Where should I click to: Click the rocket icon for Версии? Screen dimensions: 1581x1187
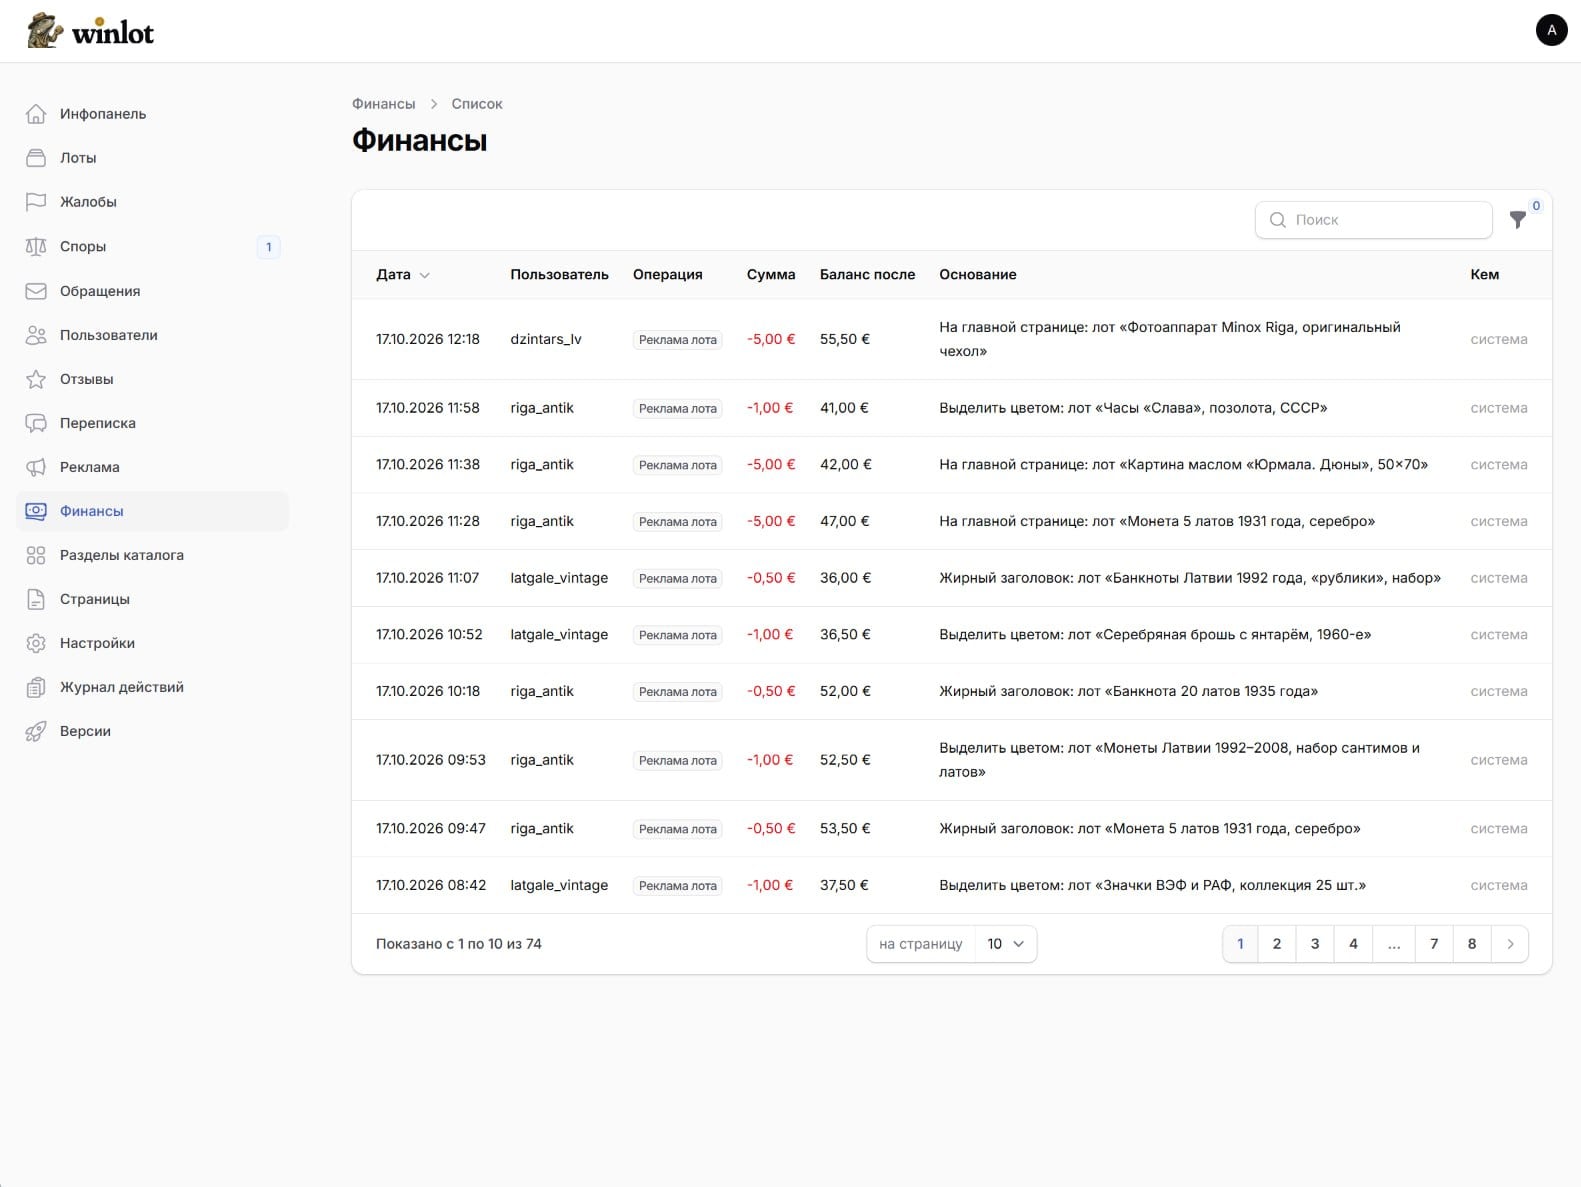[x=36, y=731]
